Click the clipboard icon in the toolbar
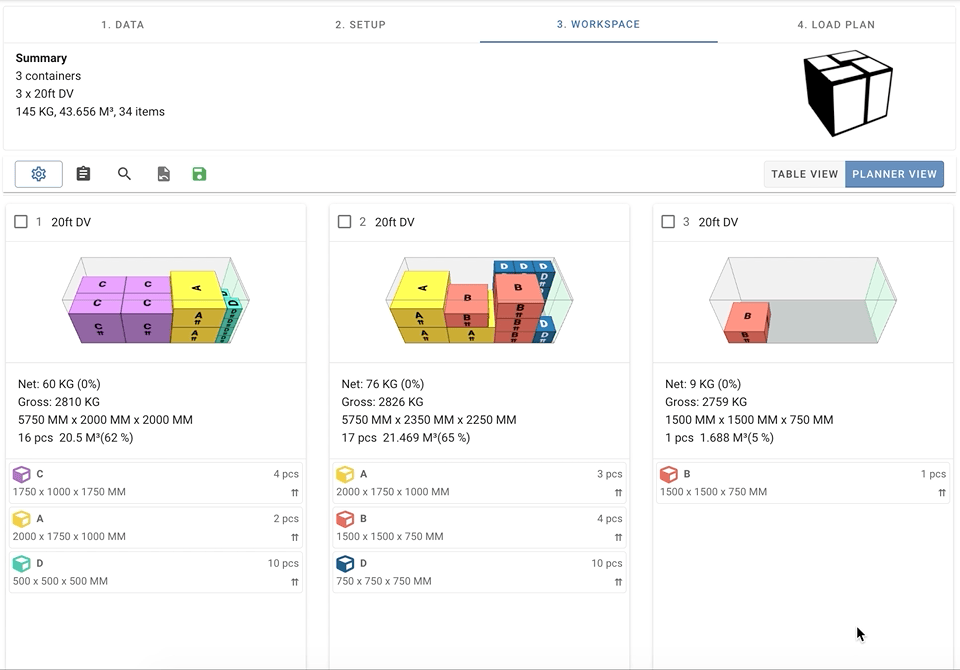 [84, 174]
